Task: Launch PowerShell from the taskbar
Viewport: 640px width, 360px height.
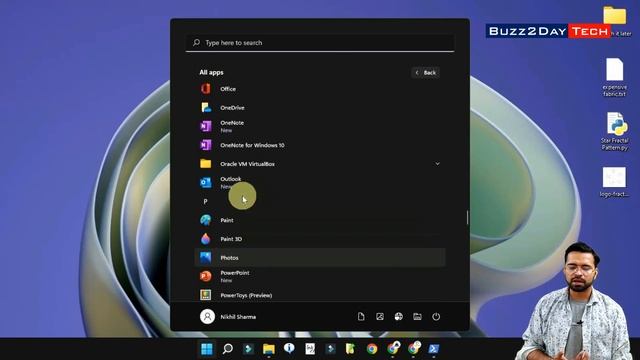Action: 433,349
